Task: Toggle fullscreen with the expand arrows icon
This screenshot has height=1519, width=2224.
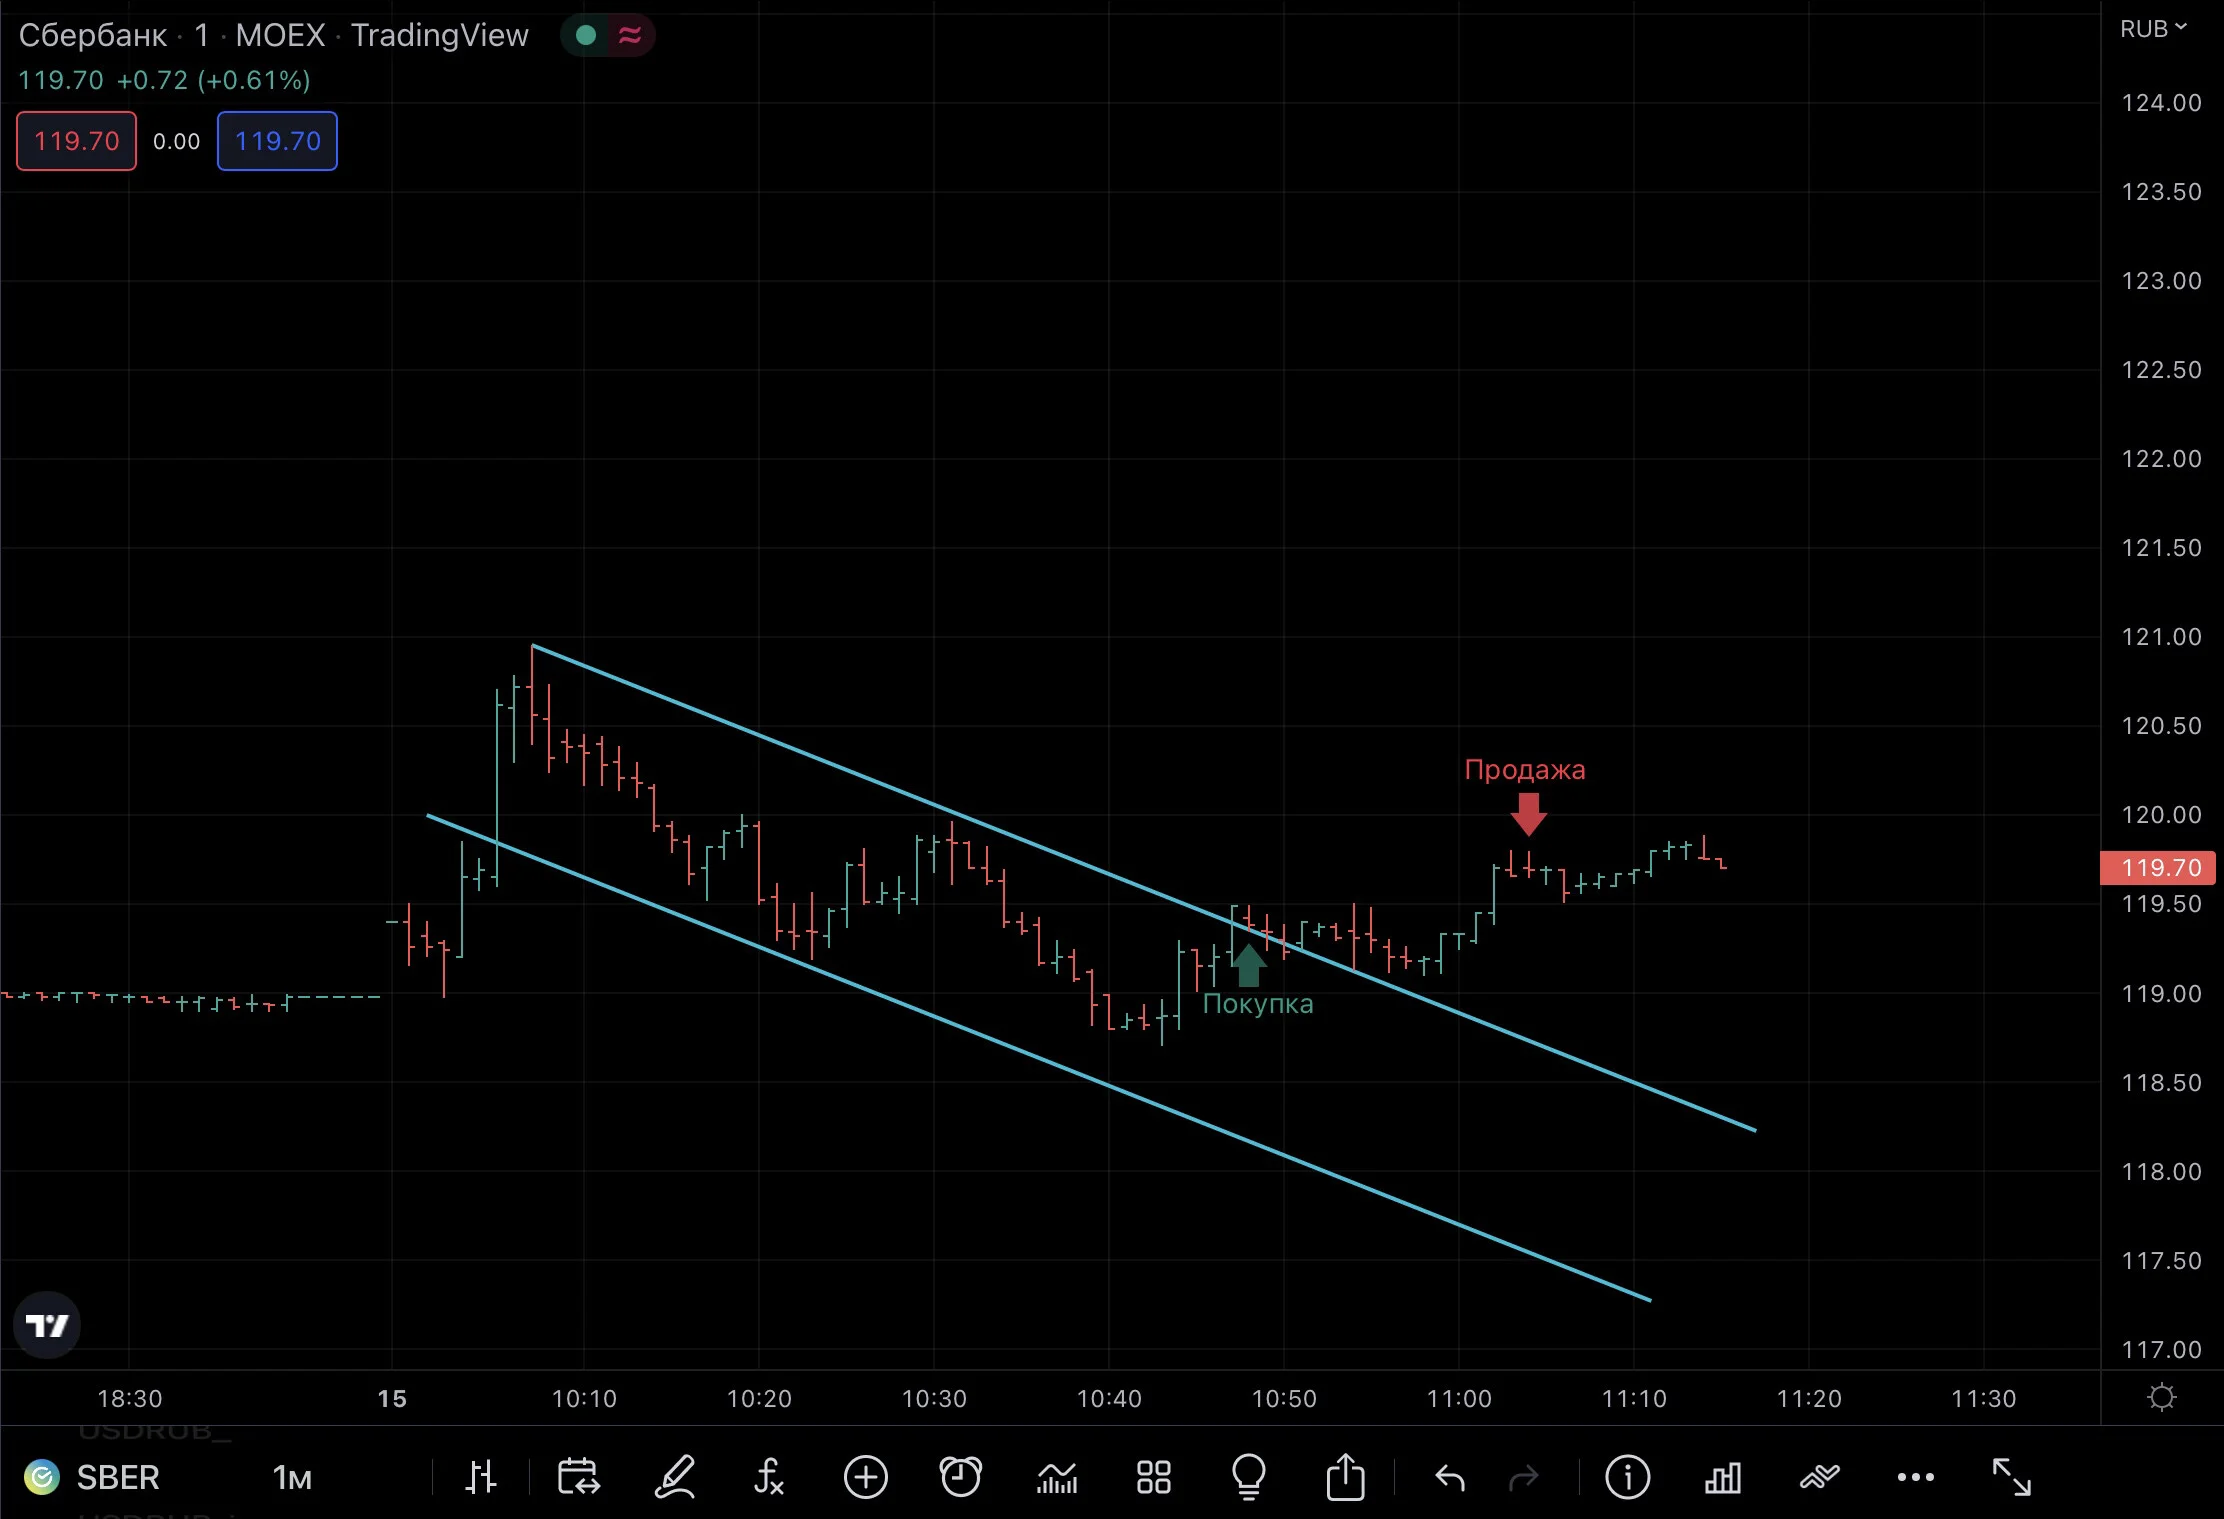Action: (x=2011, y=1477)
